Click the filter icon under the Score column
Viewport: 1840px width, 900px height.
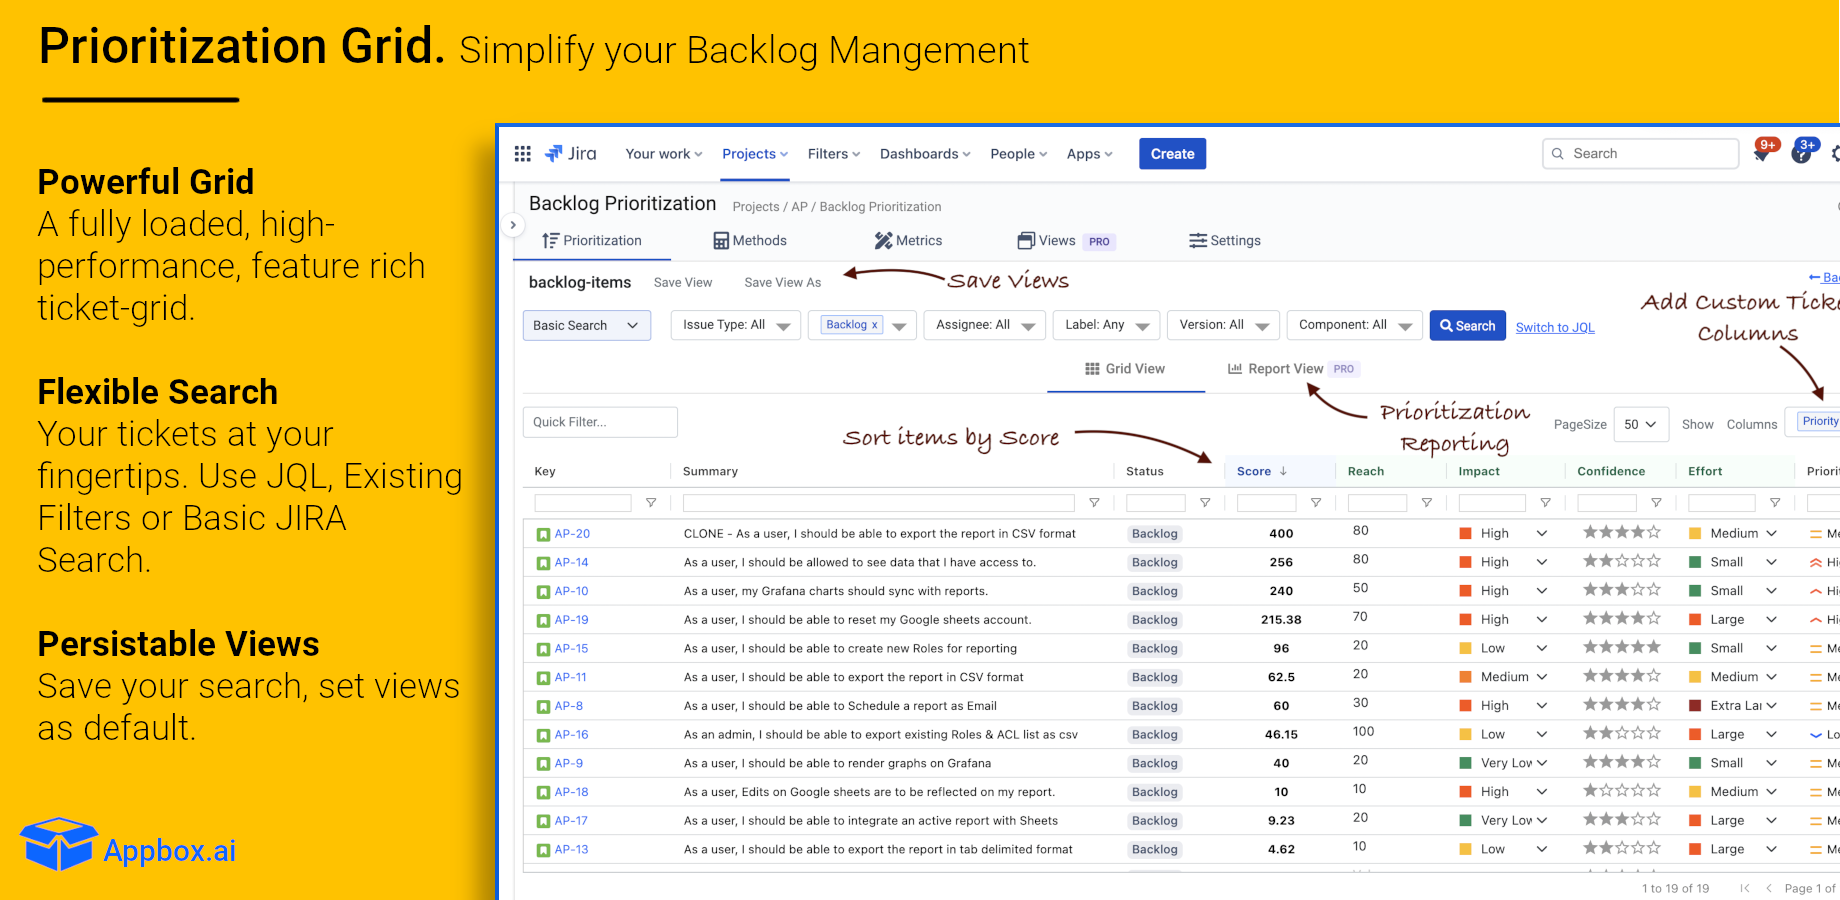pyautogui.click(x=1316, y=503)
